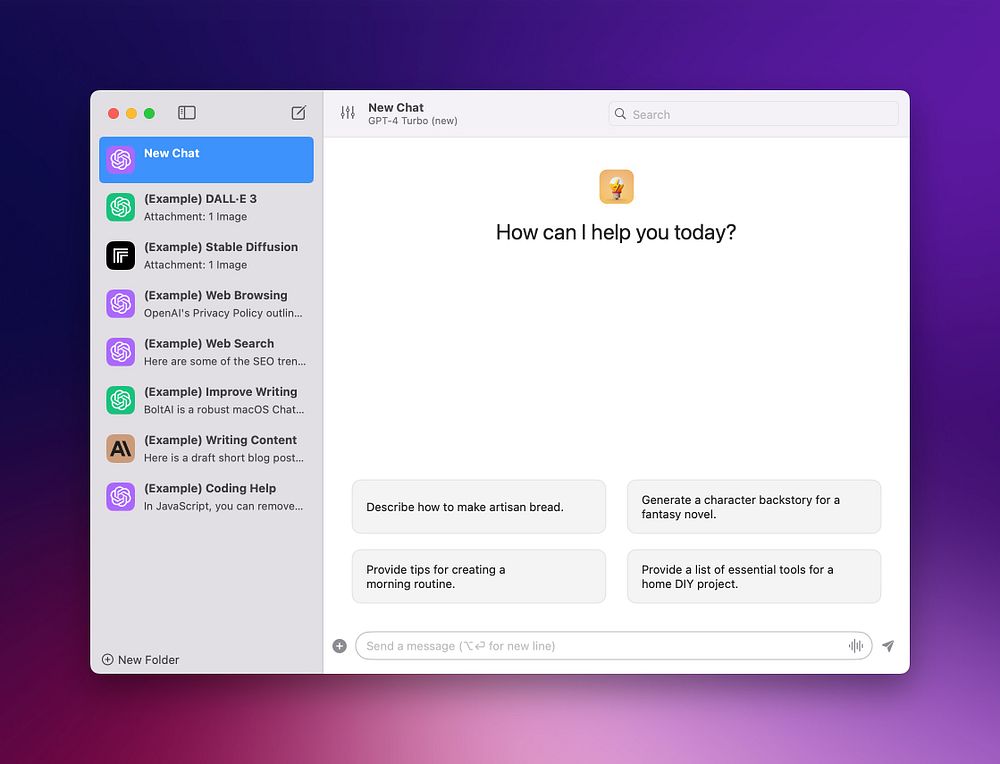The image size is (1000, 764).
Task: Click the plus attachment icon beside message box
Action: click(x=339, y=646)
